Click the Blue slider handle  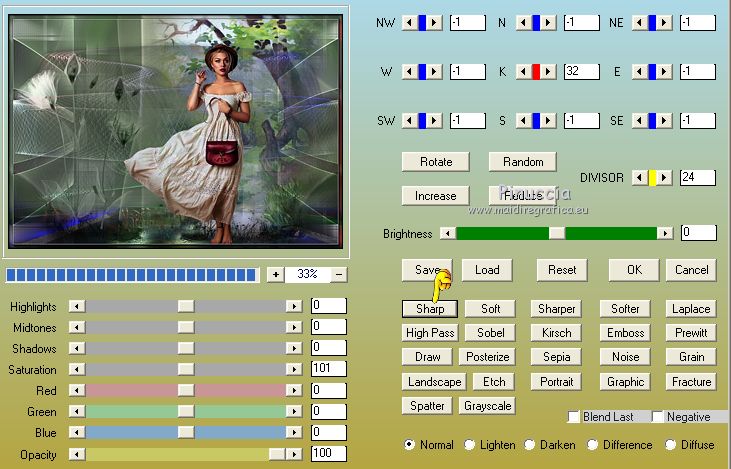click(186, 432)
